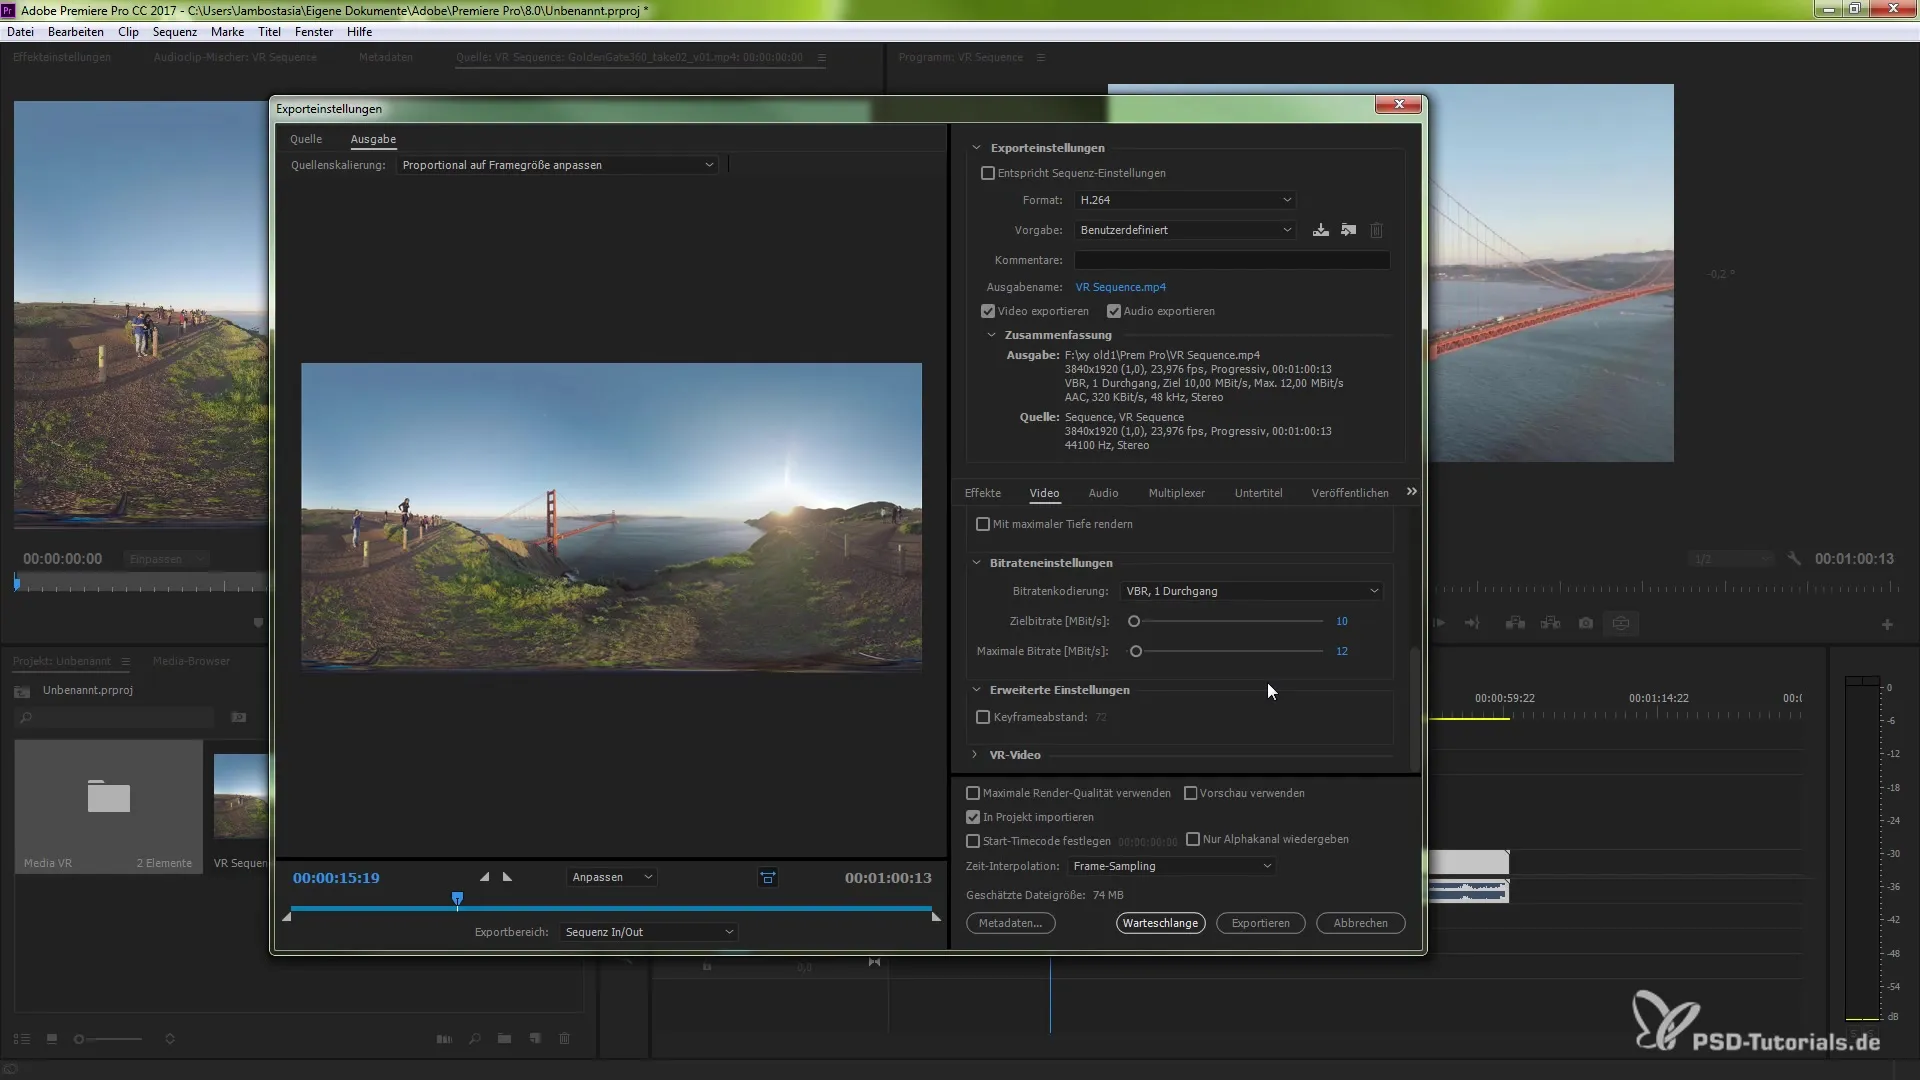Enable Maximale Render-Qualität verwenden
1920x1080 pixels.
click(973, 793)
